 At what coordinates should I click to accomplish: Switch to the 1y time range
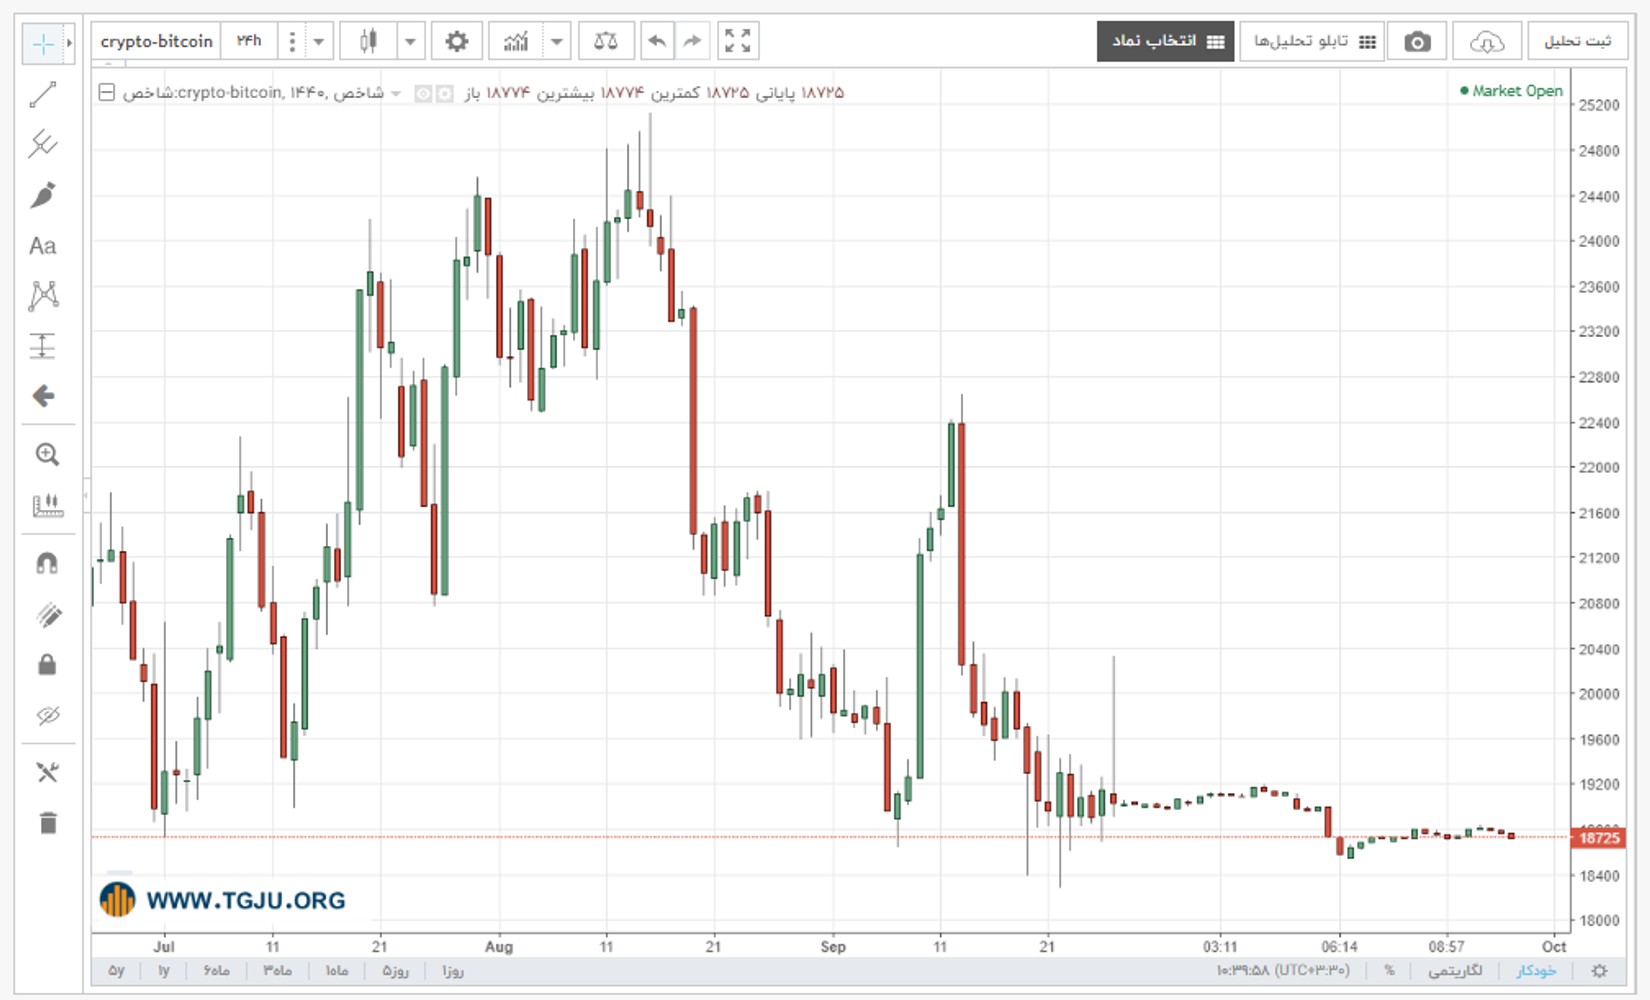point(164,971)
